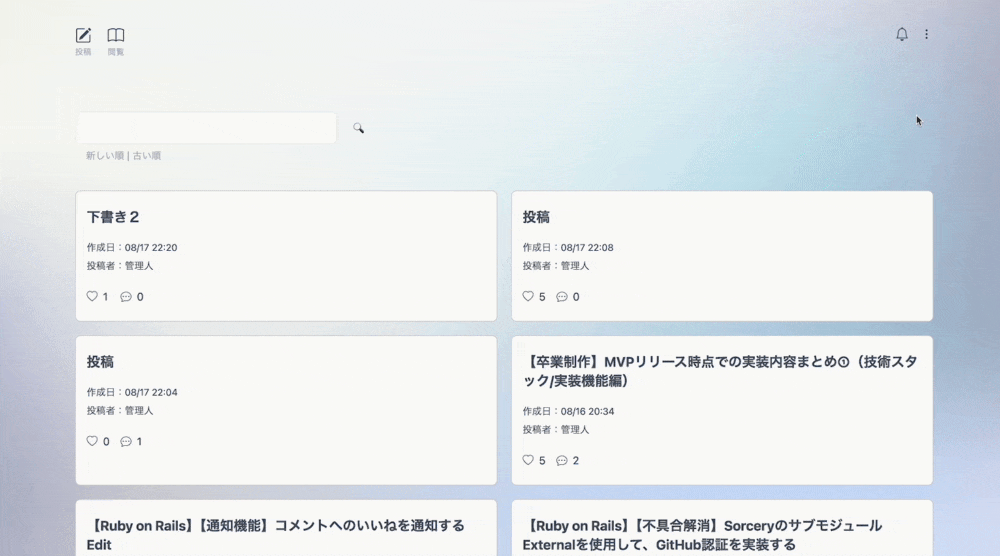
Task: Click comment icon on 08/17 22:08 投稿 card
Action: (562, 296)
